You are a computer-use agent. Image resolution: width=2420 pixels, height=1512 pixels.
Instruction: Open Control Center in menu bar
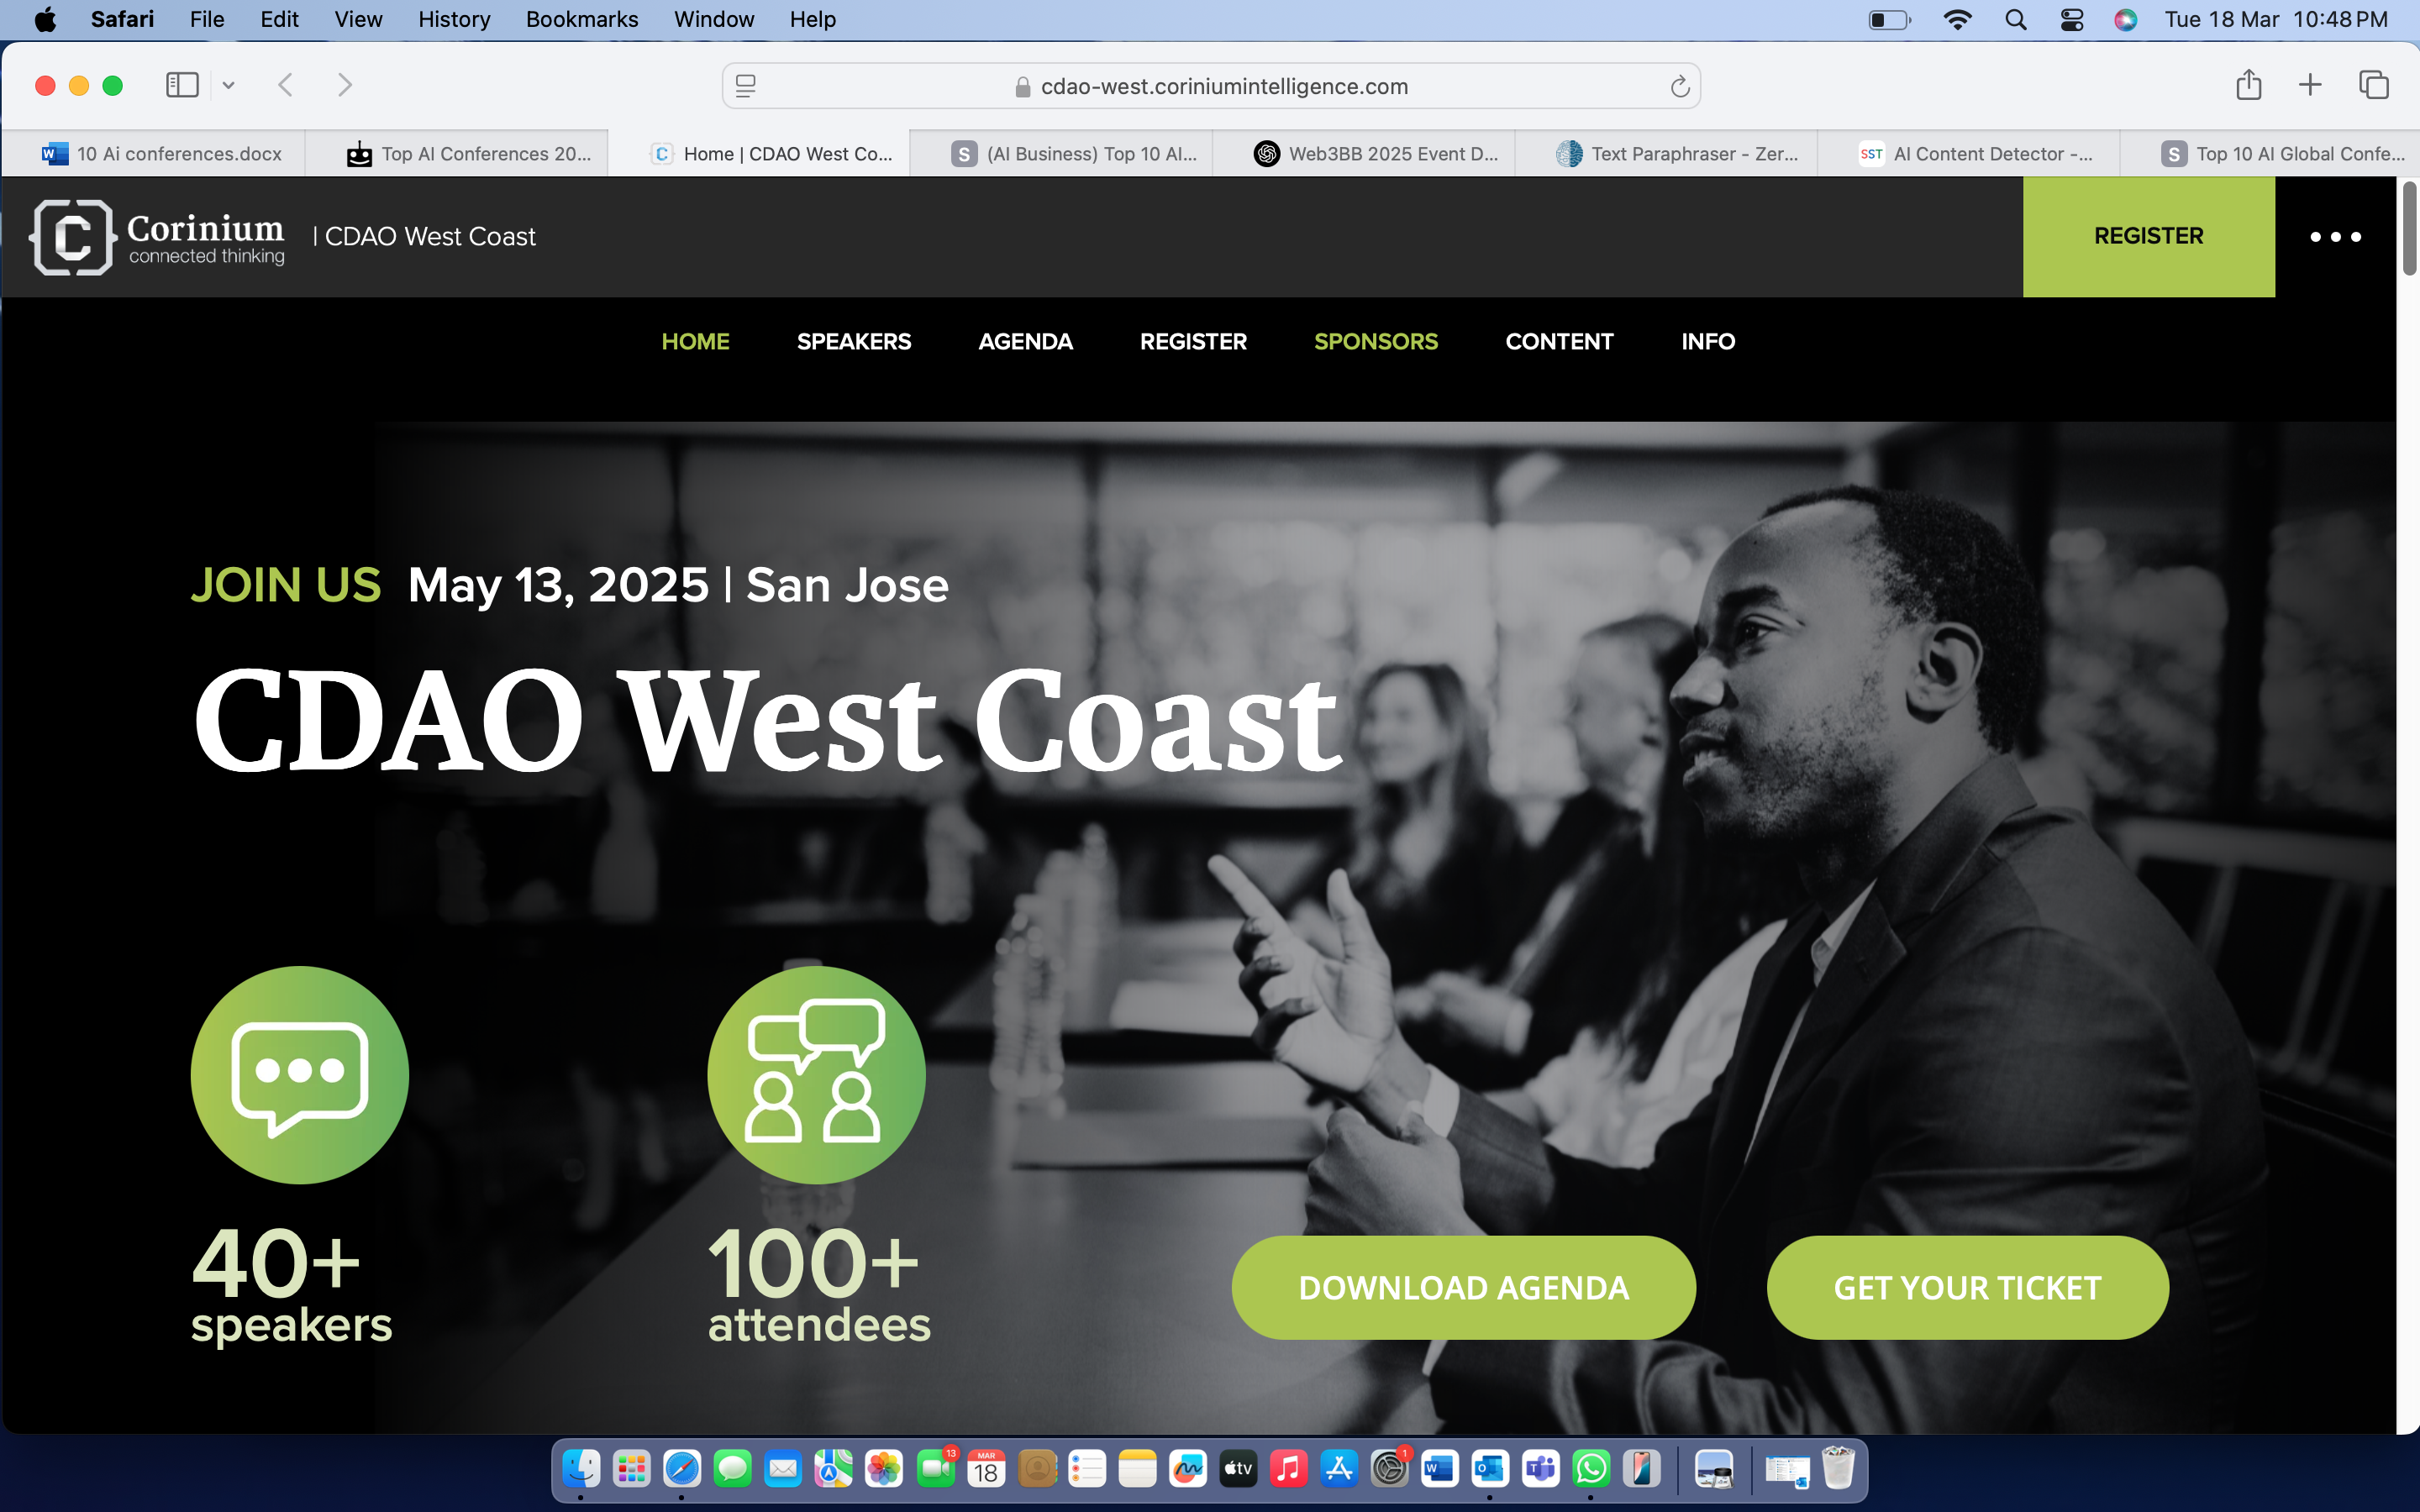point(2072,20)
